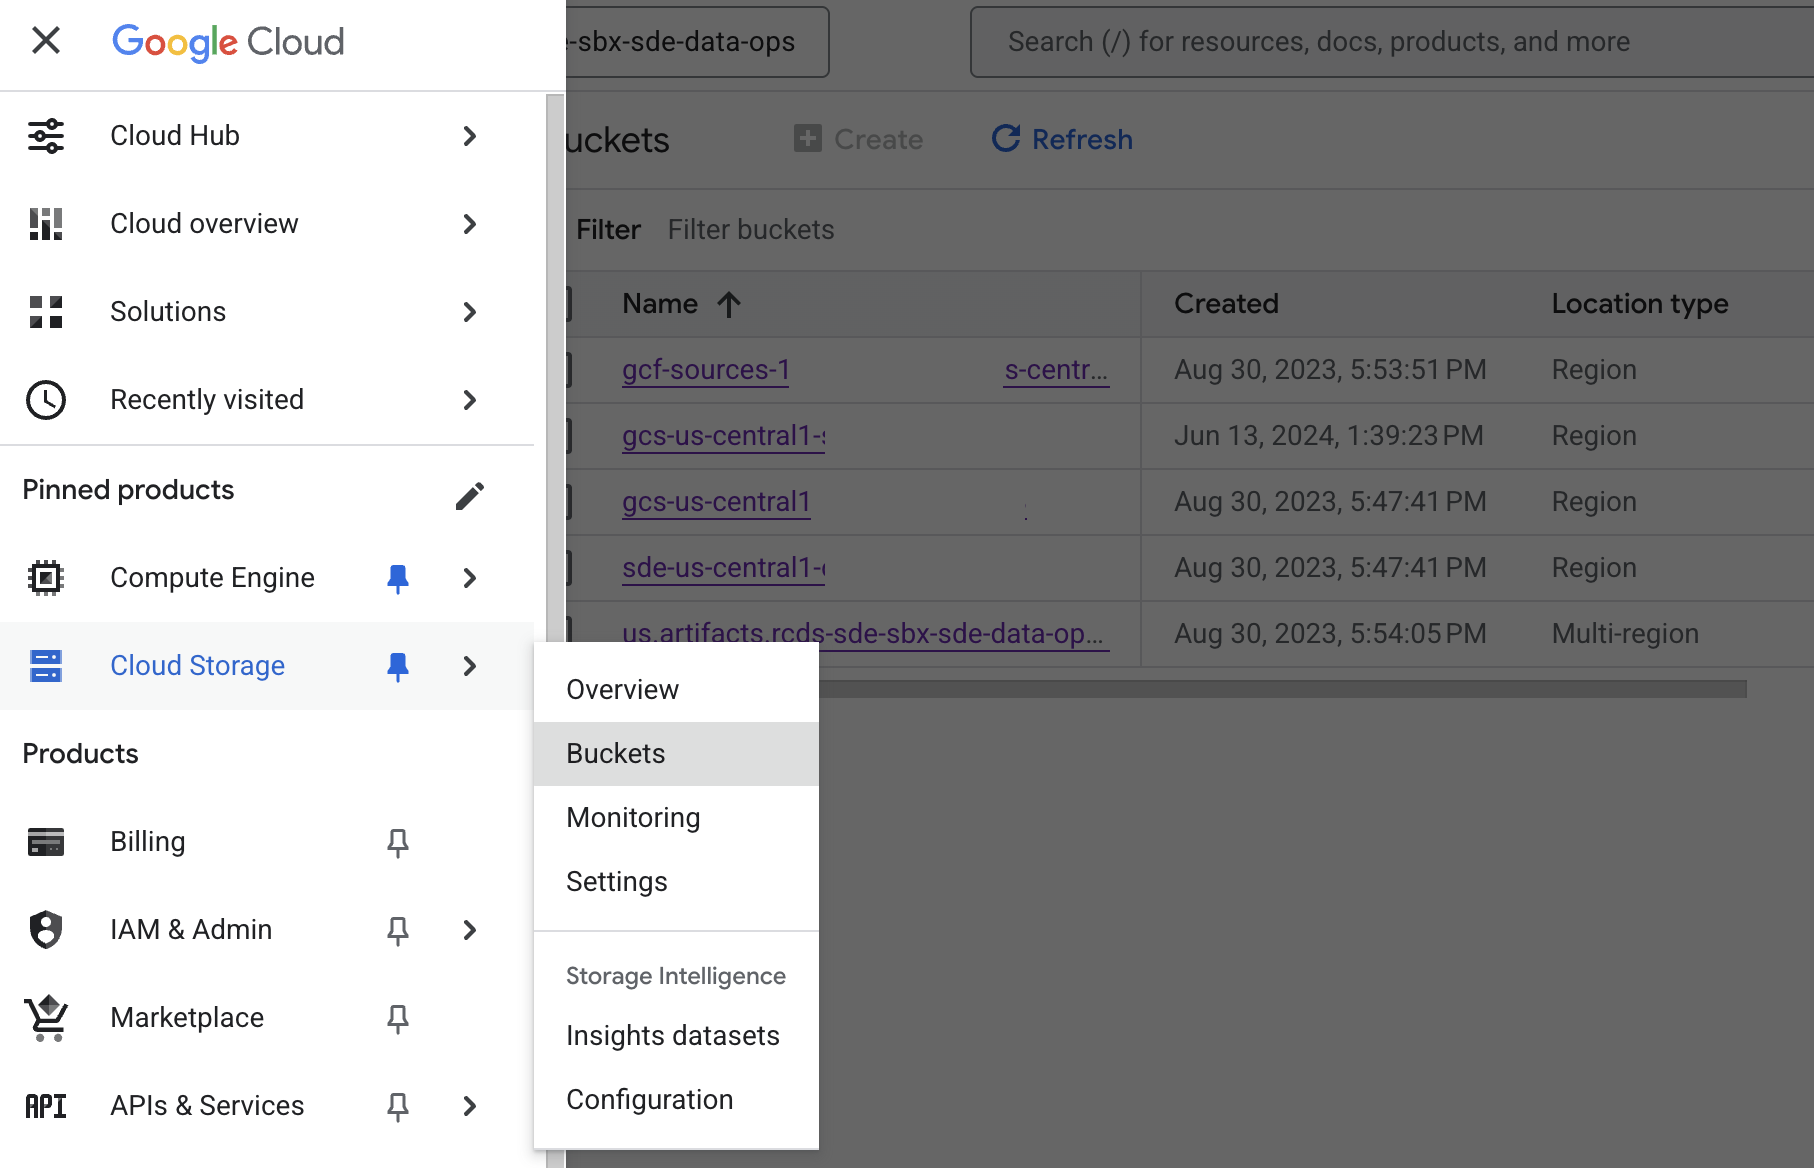Click the Compute Engine chip icon
Viewport: 1814px width, 1168px height.
46,578
